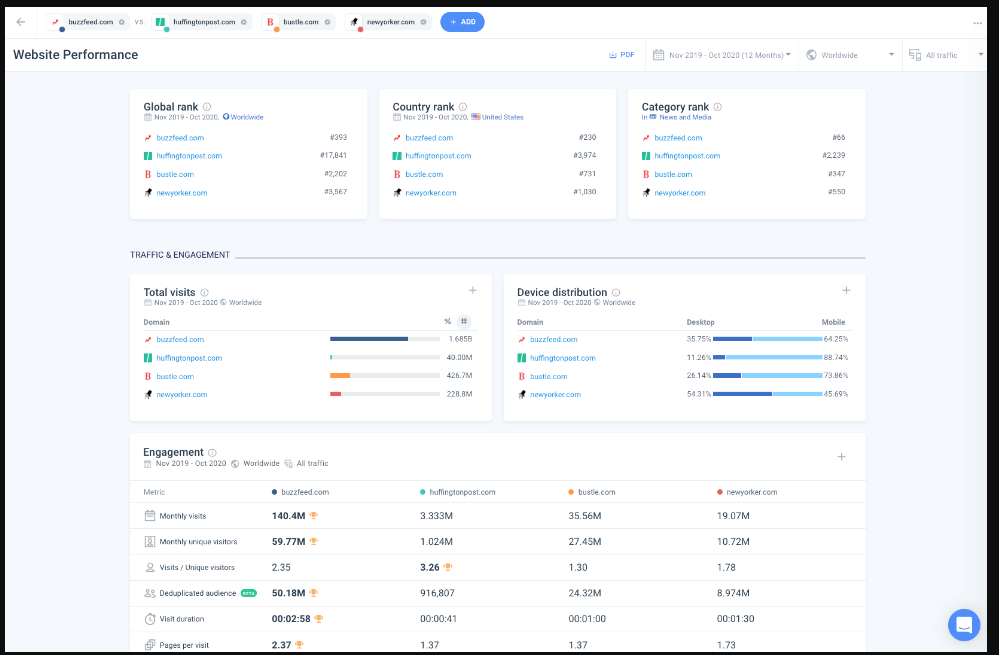Viewport: 999px width, 655px height.
Task: Open the Nov 2019 - Oct 2020 date dropdown
Action: point(720,54)
